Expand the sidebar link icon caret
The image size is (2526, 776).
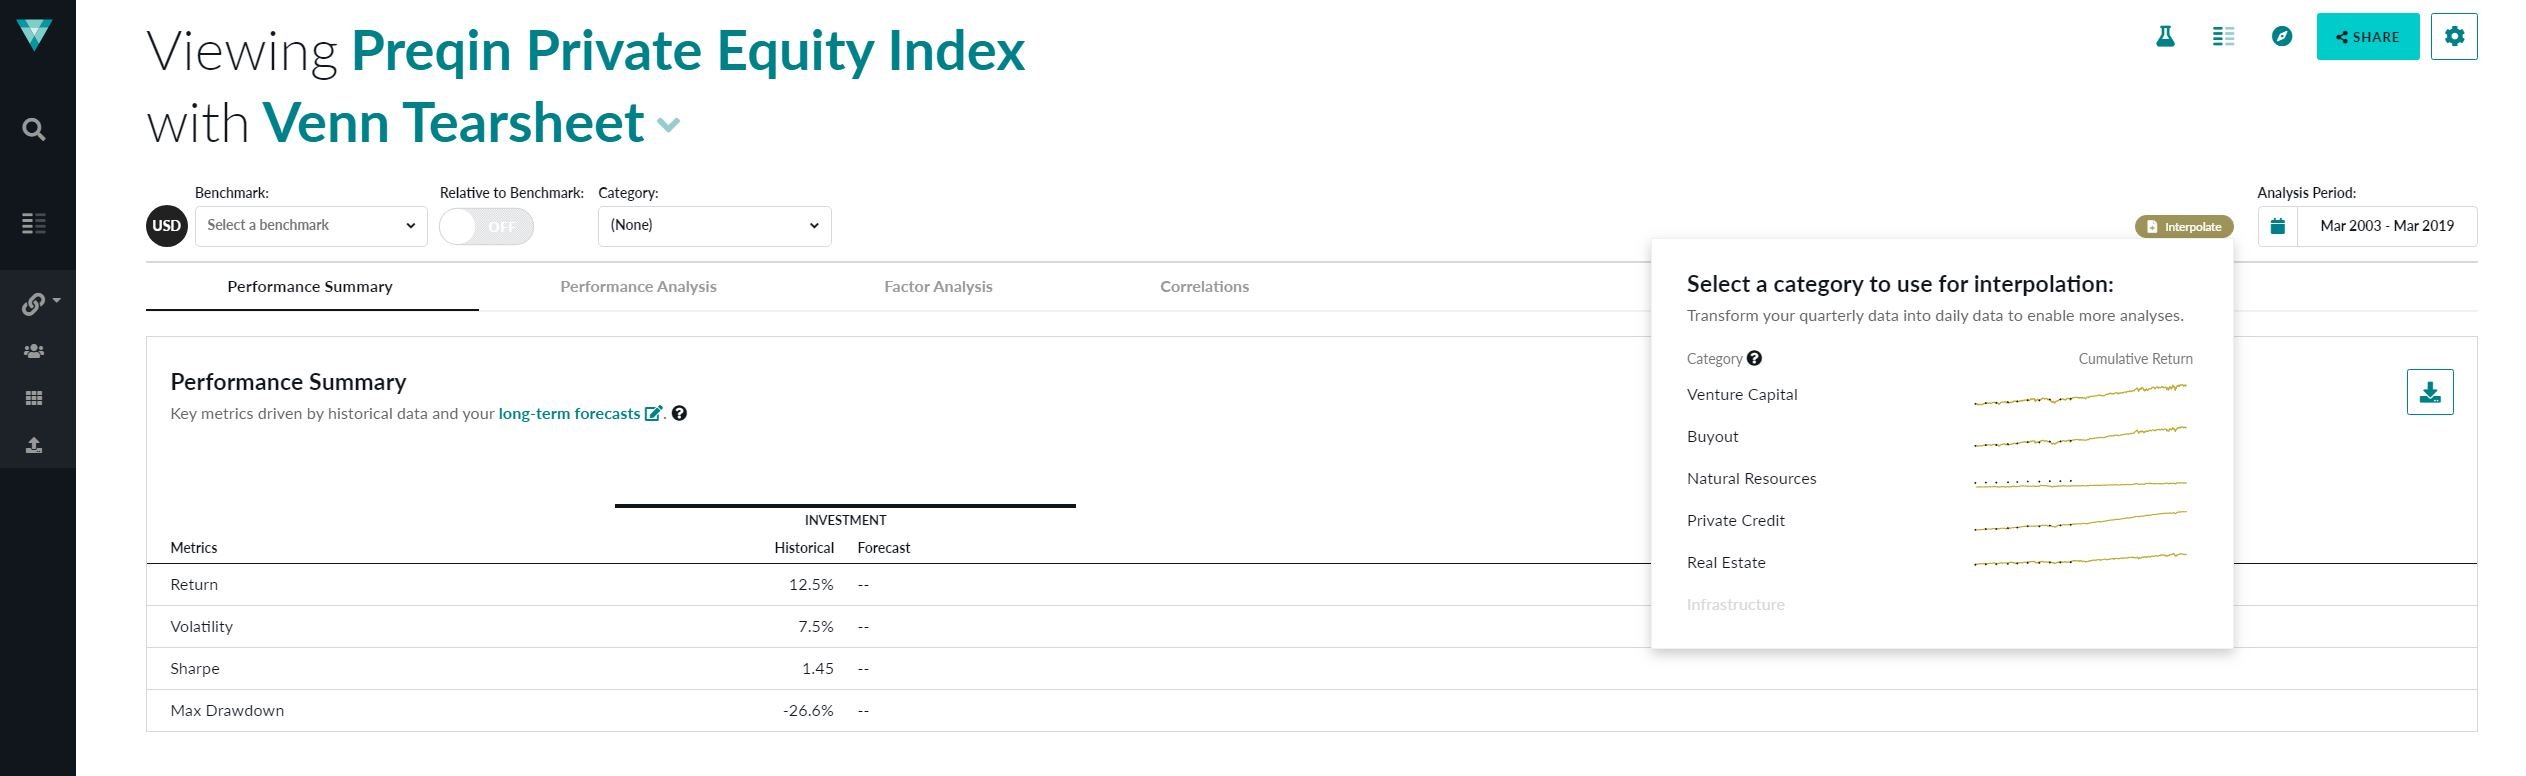tap(57, 300)
